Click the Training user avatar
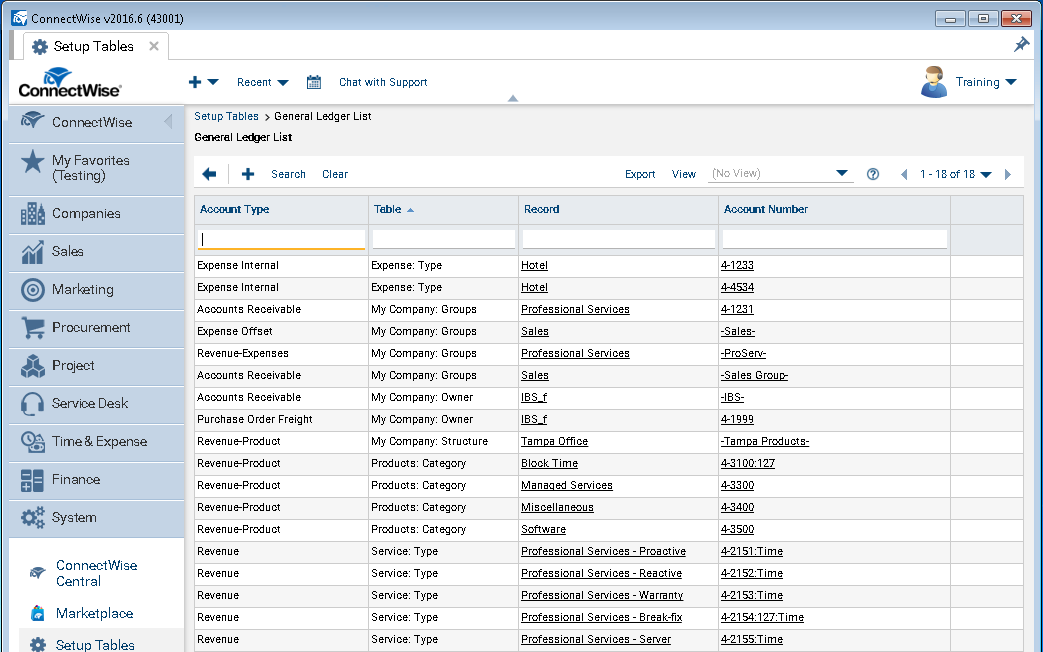Viewport: 1043px width, 652px height. tap(934, 82)
